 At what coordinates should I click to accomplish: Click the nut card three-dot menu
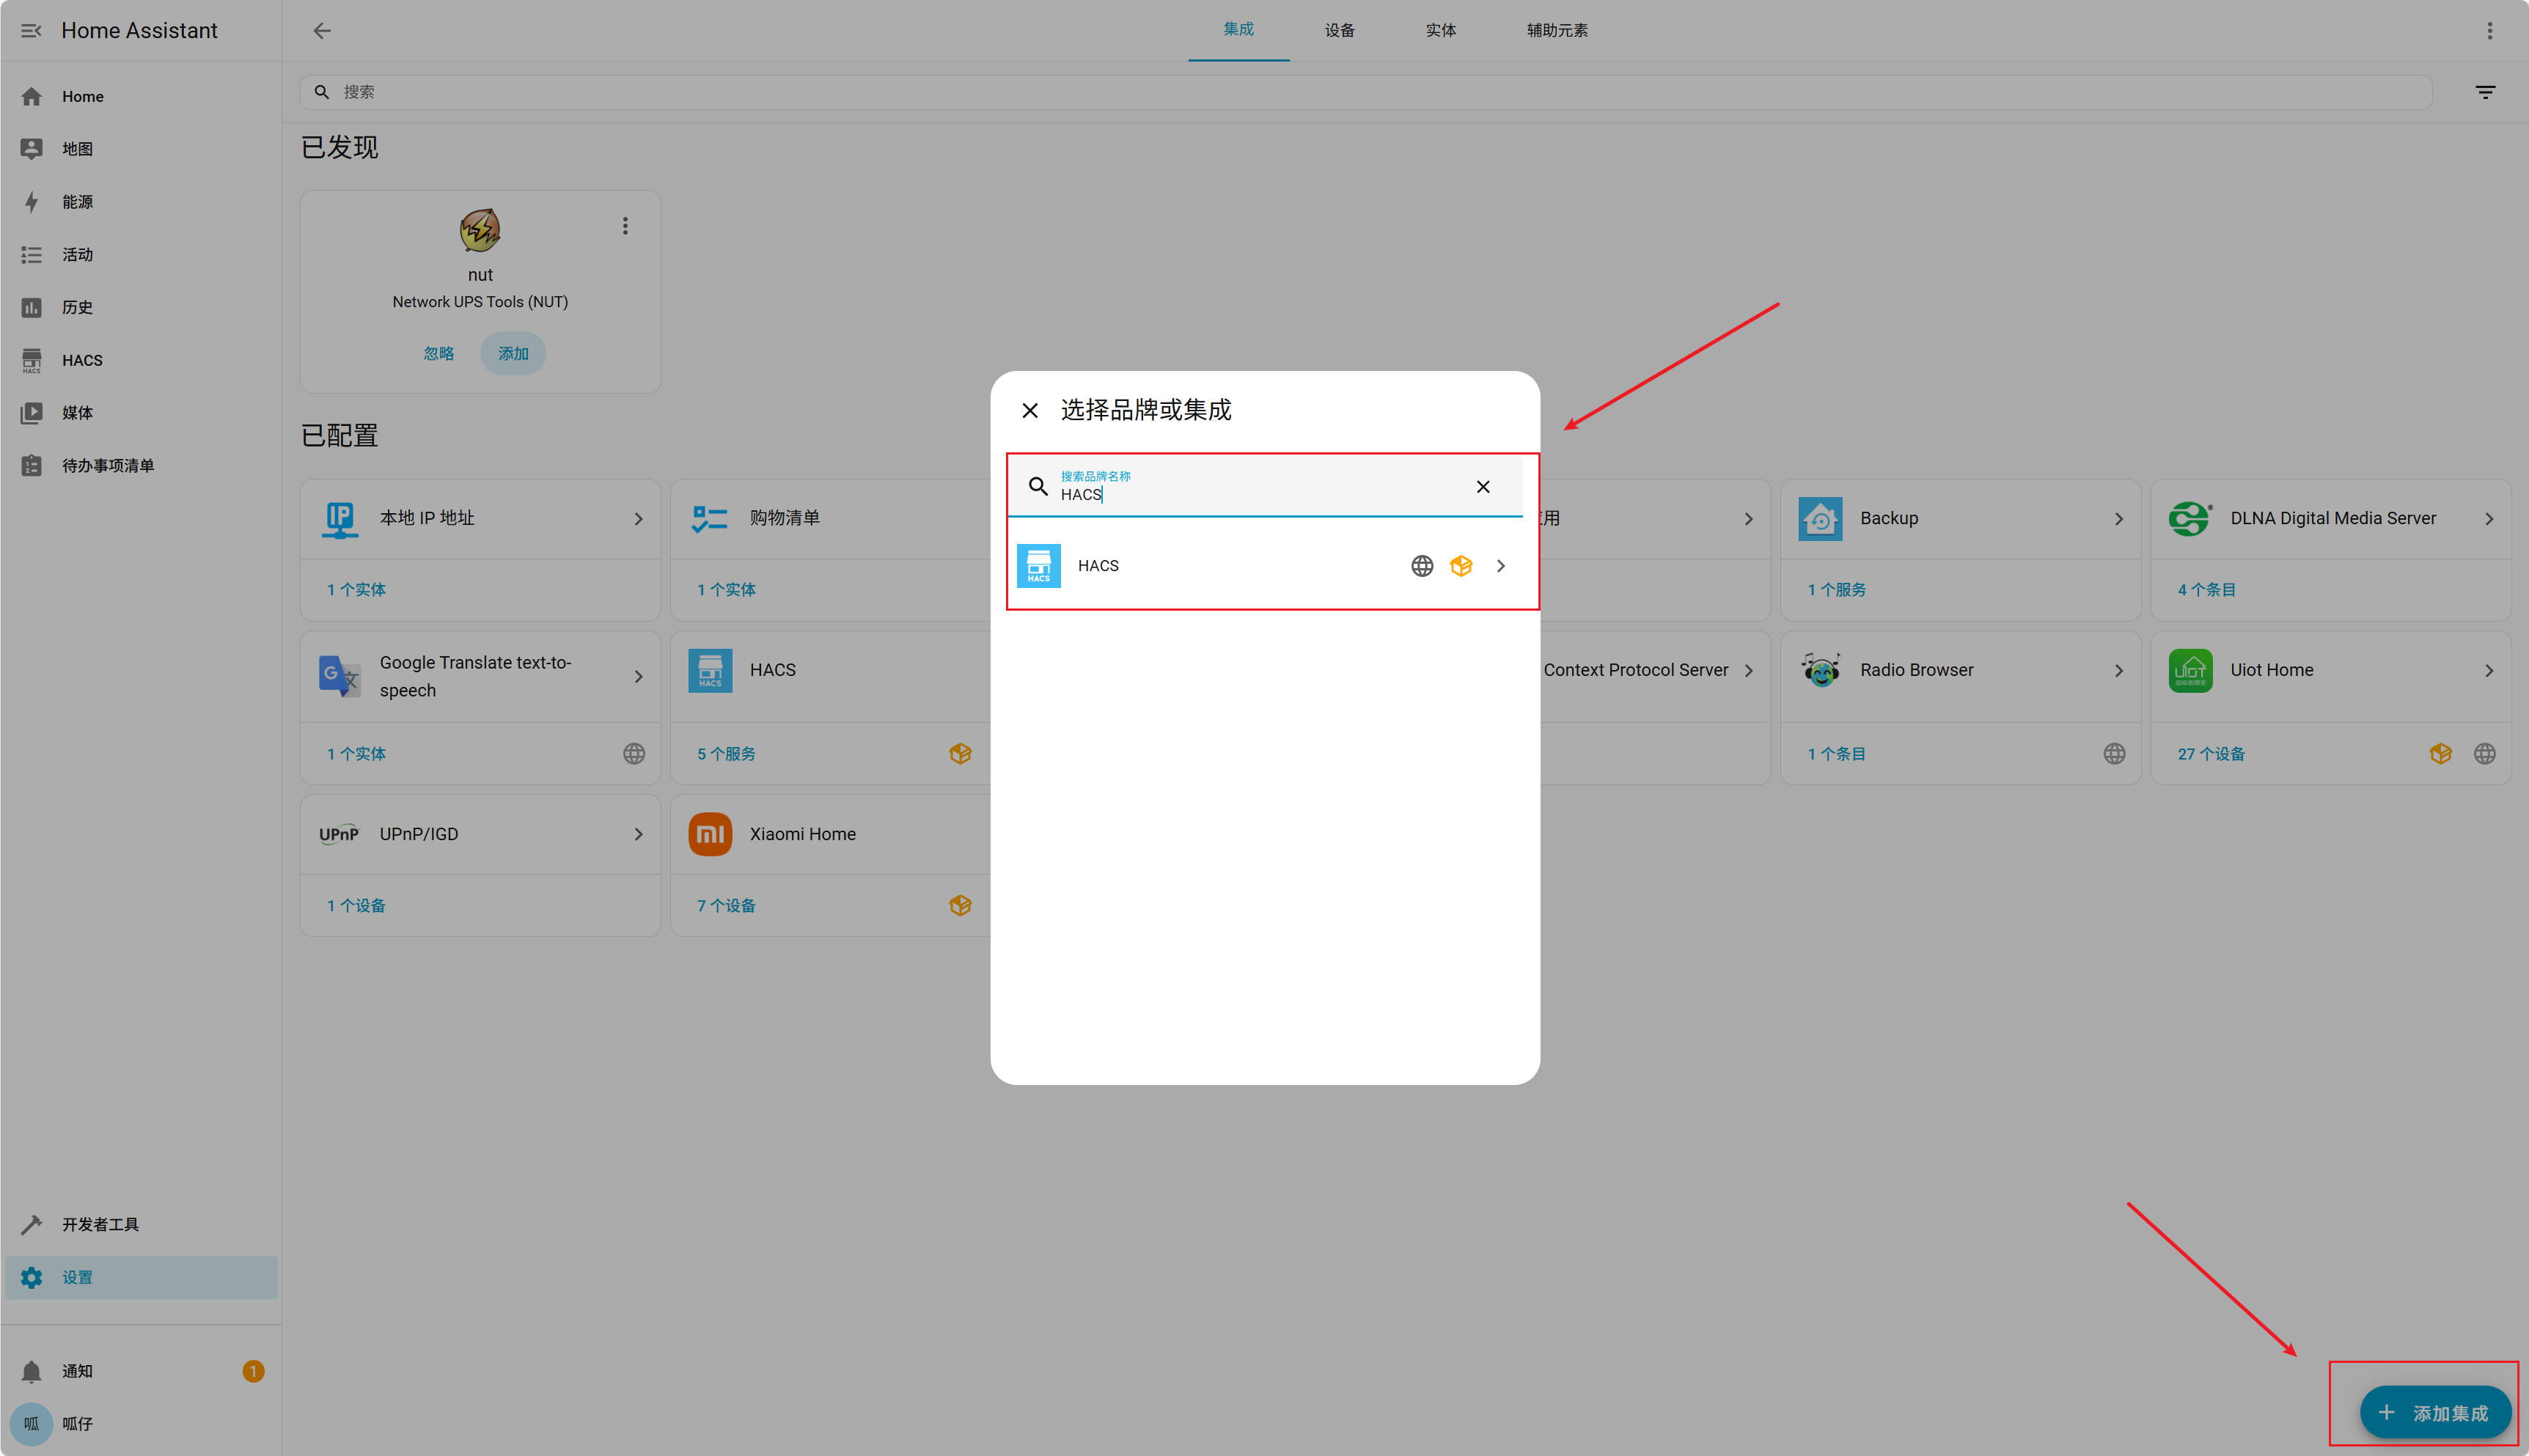coord(625,226)
